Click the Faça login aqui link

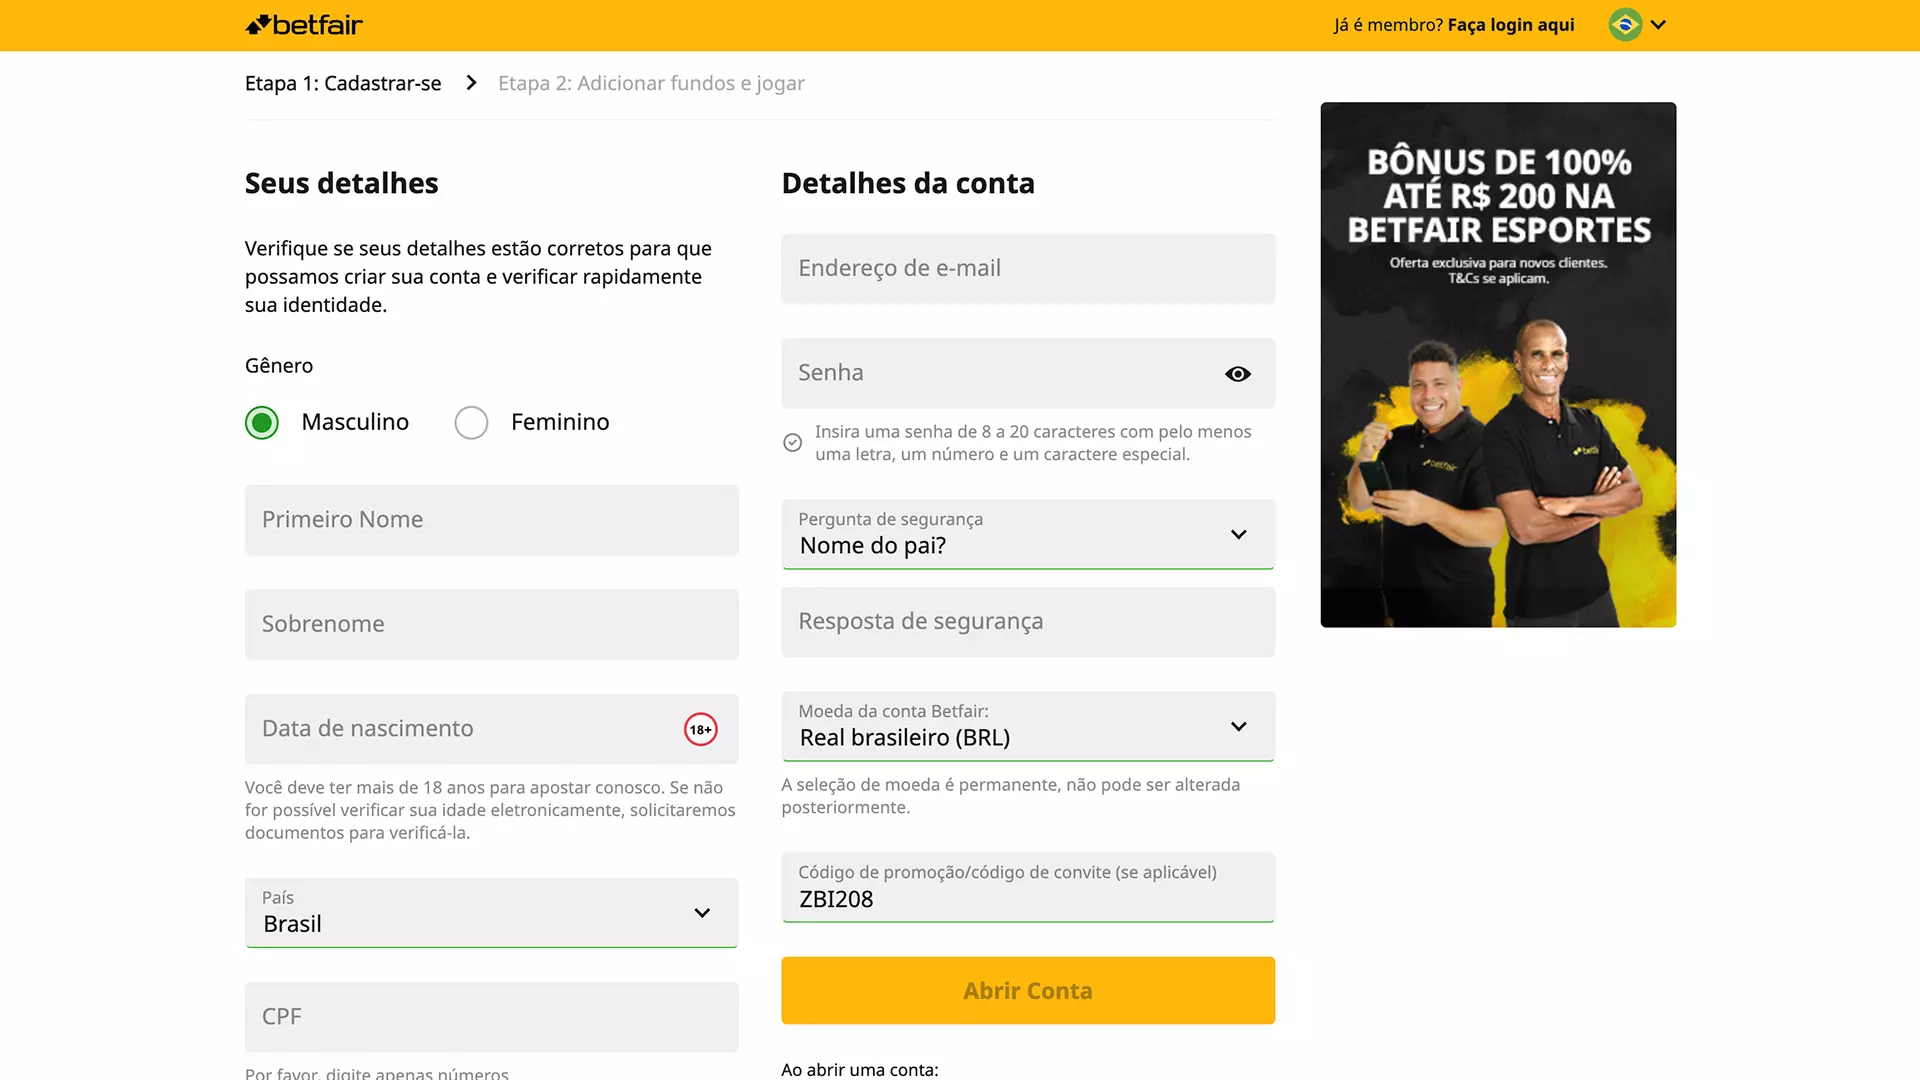tap(1511, 25)
